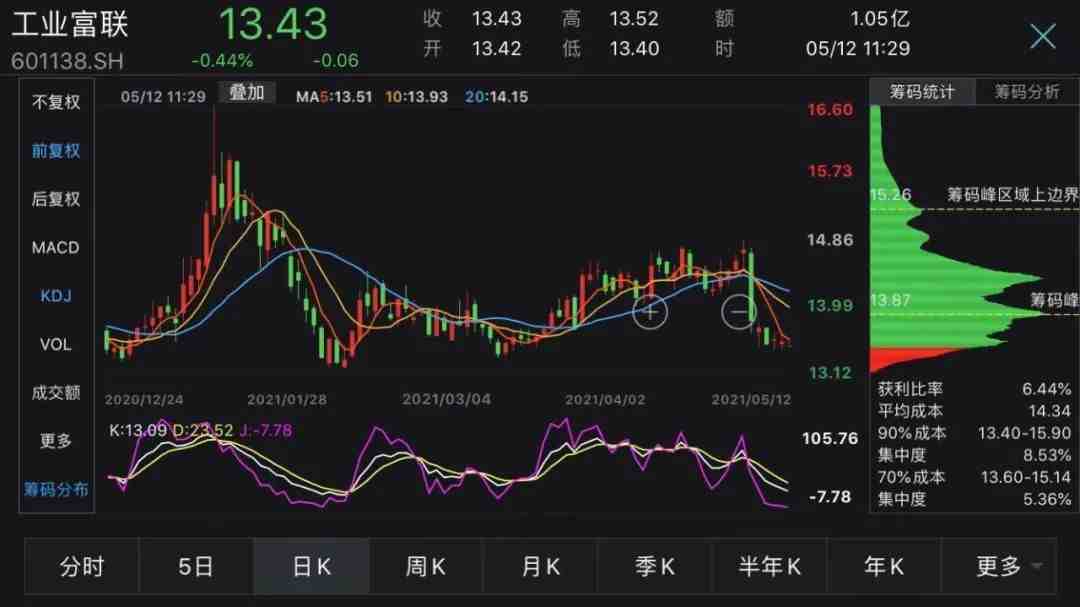Select 前复权 price adjustment mode
The height and width of the screenshot is (607, 1080).
coord(56,151)
